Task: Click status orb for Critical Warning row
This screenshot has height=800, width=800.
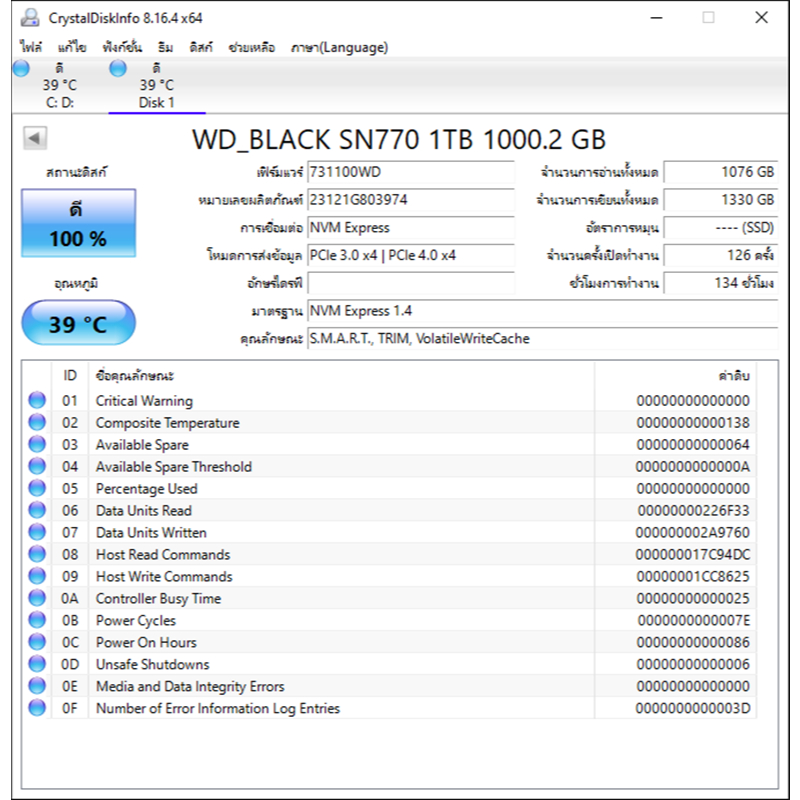Action: pos(37,401)
